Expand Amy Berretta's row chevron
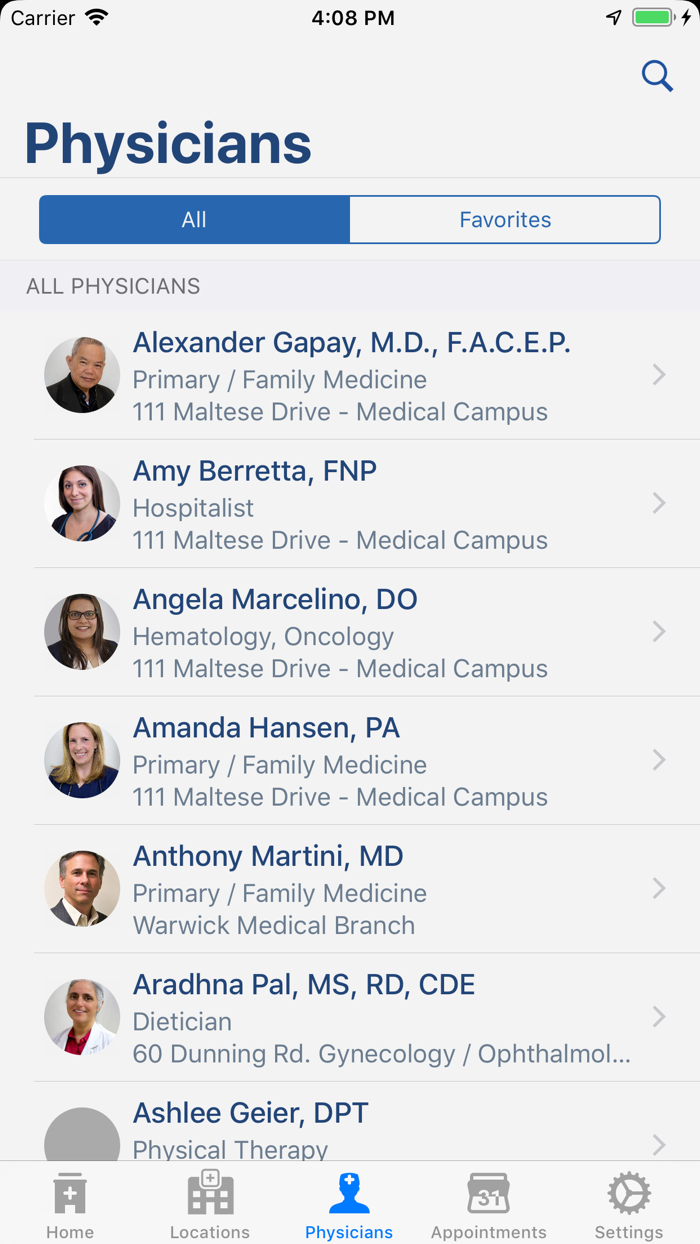The height and width of the screenshot is (1244, 700). (659, 503)
